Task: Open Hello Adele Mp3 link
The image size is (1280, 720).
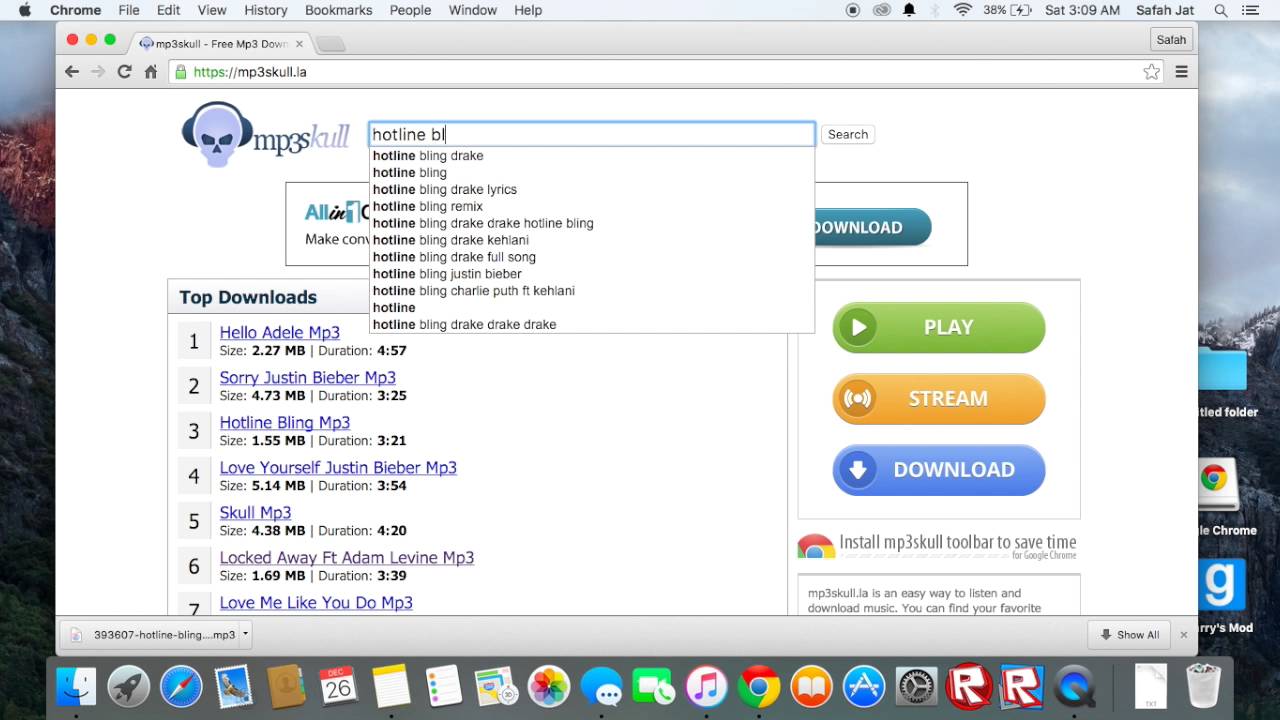Action: tap(280, 332)
